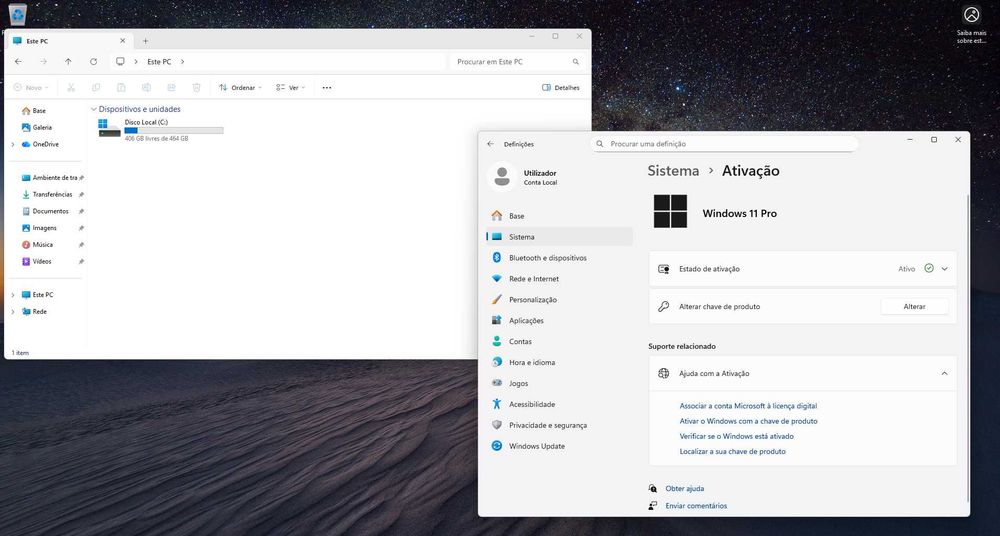
Task: Open Documentos quick access folder
Action: coord(48,211)
